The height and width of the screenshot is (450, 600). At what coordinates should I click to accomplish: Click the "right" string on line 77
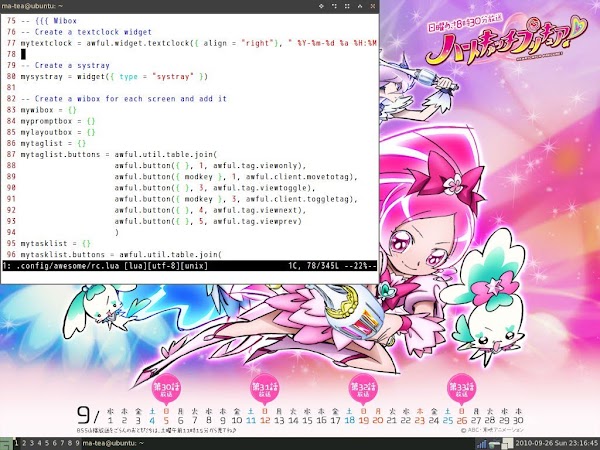[258, 43]
